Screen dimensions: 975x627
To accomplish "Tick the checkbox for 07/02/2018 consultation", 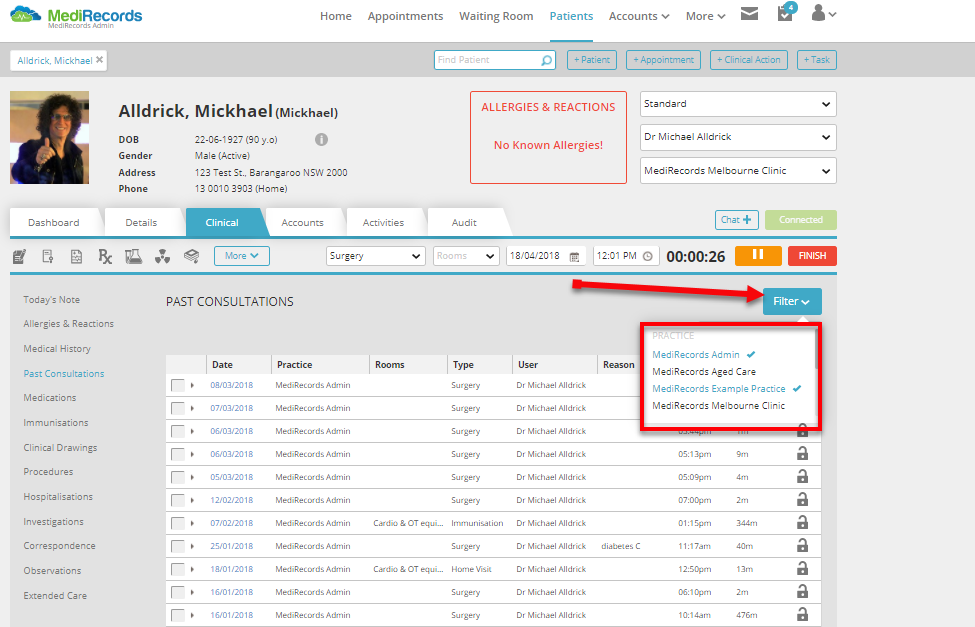I will [178, 524].
